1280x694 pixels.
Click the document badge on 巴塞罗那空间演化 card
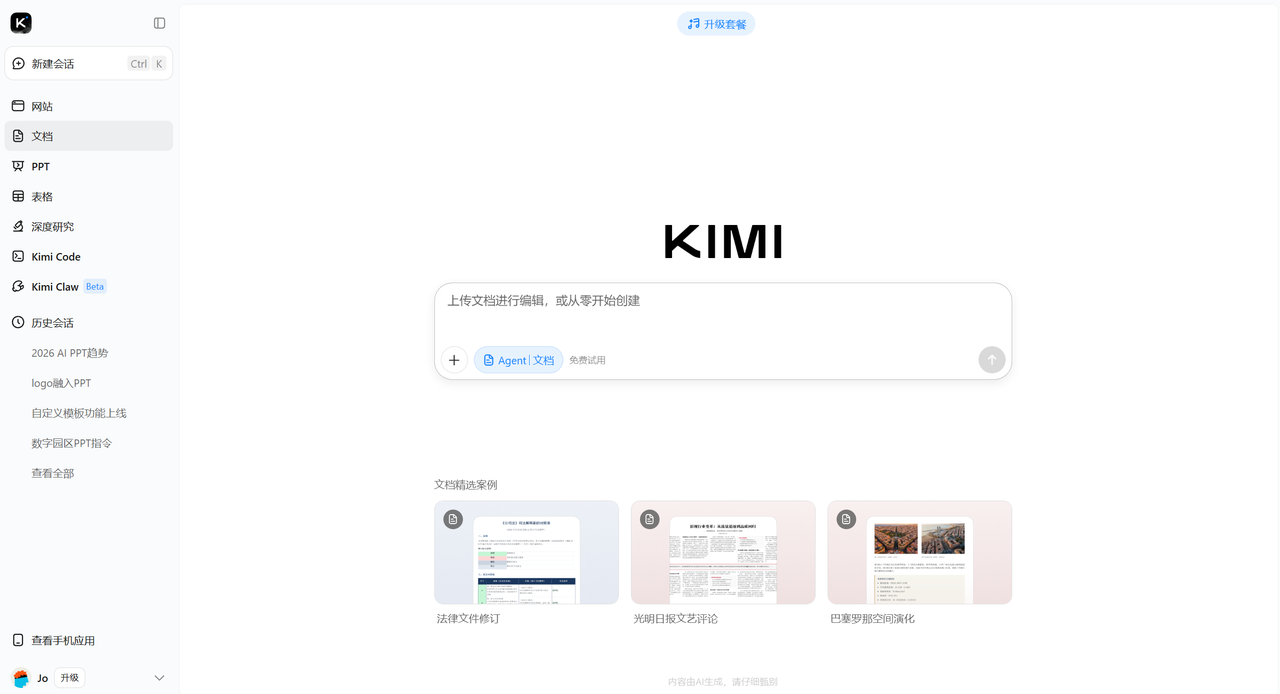[x=847, y=519]
